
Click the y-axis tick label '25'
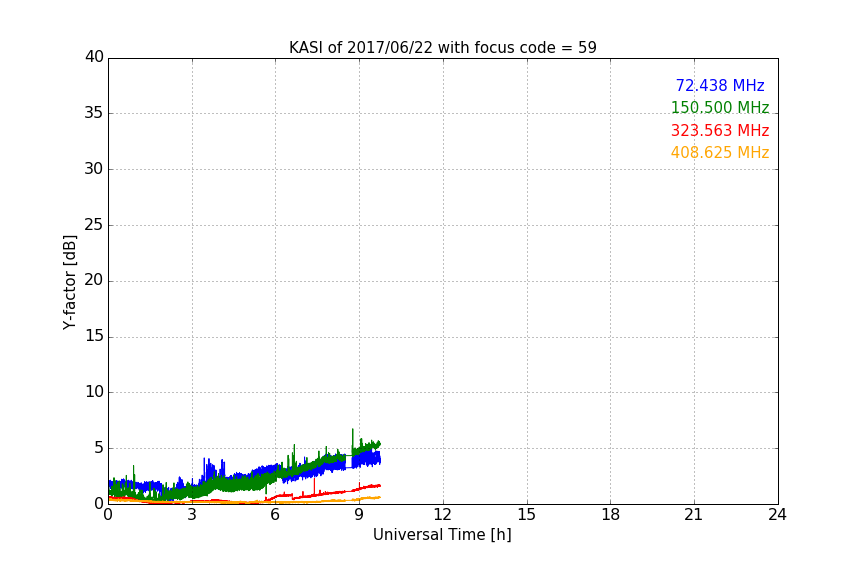click(94, 224)
